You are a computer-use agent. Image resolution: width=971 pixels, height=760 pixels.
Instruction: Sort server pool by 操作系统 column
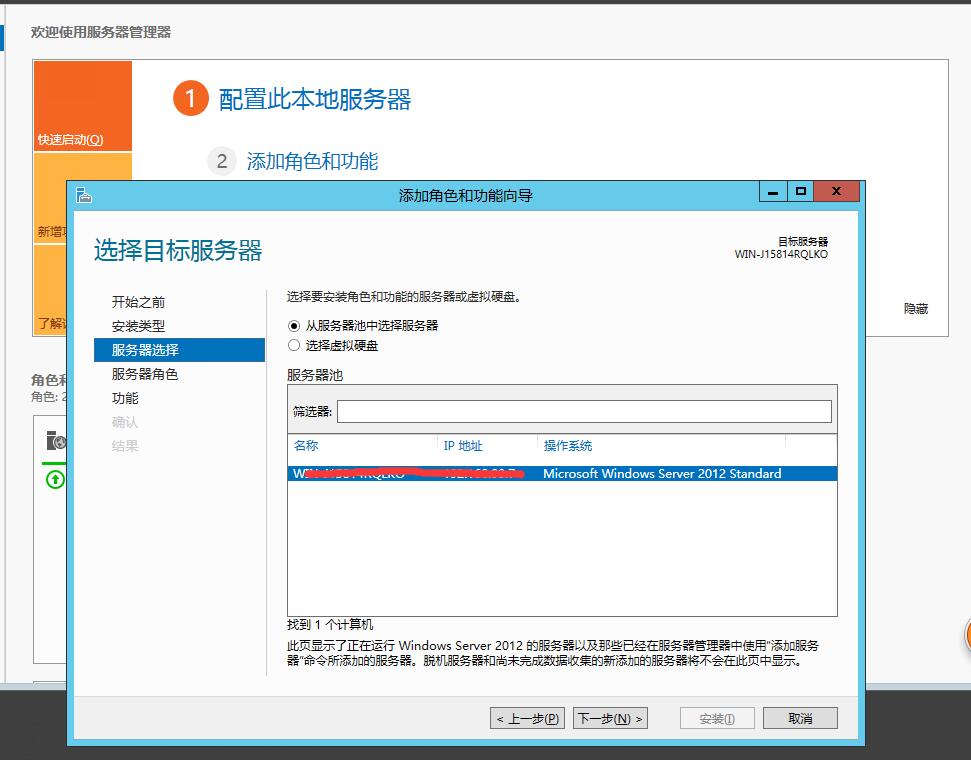pyautogui.click(x=568, y=446)
